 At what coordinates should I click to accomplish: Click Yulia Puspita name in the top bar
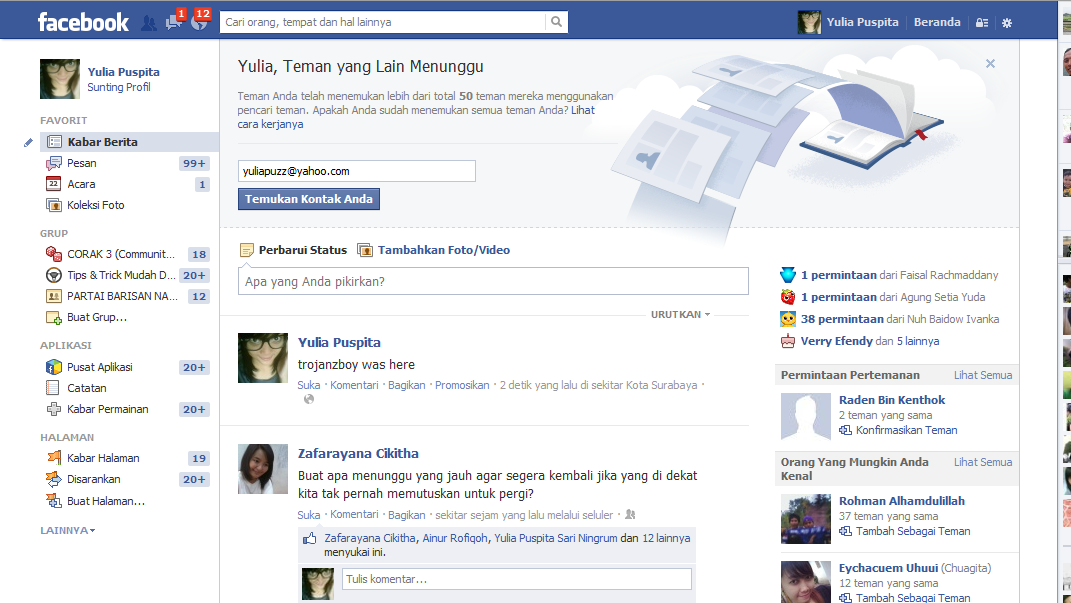[863, 22]
